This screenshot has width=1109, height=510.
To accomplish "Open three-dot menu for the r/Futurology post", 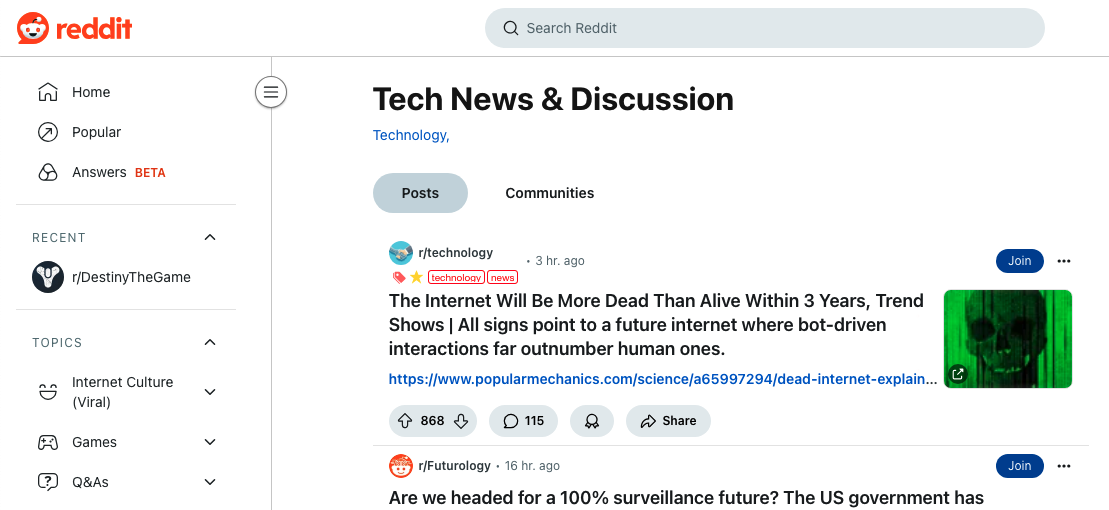I will click(x=1064, y=466).
